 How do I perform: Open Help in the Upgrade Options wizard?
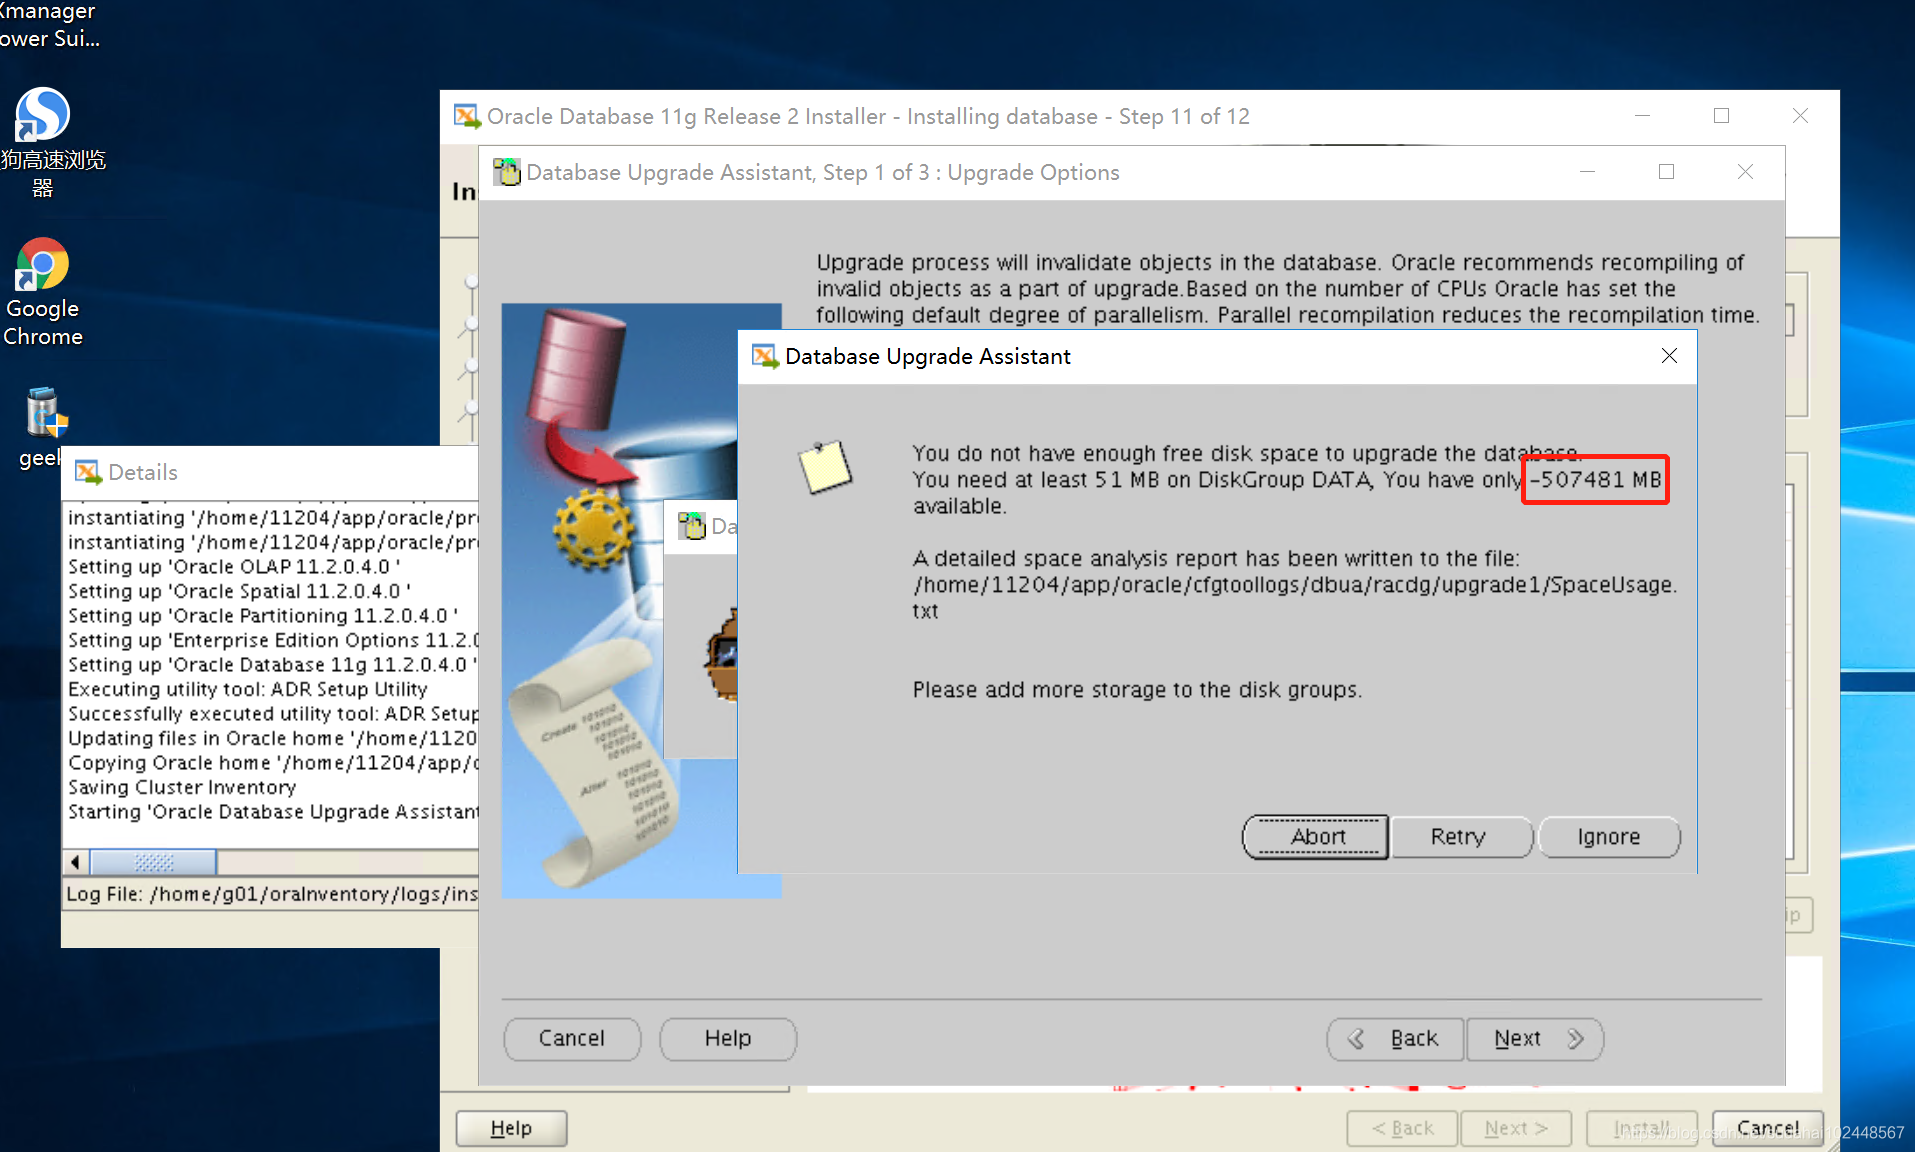tap(728, 1039)
